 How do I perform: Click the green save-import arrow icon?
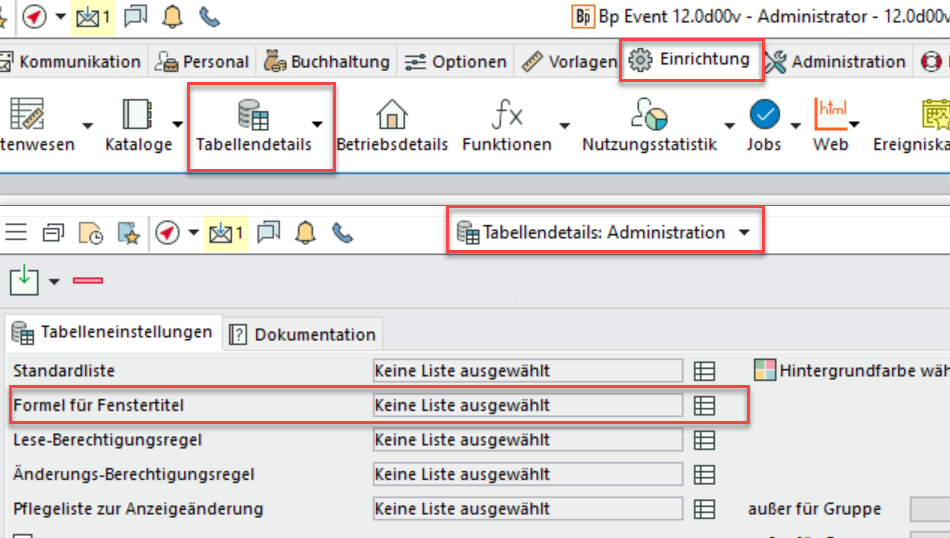(x=24, y=280)
